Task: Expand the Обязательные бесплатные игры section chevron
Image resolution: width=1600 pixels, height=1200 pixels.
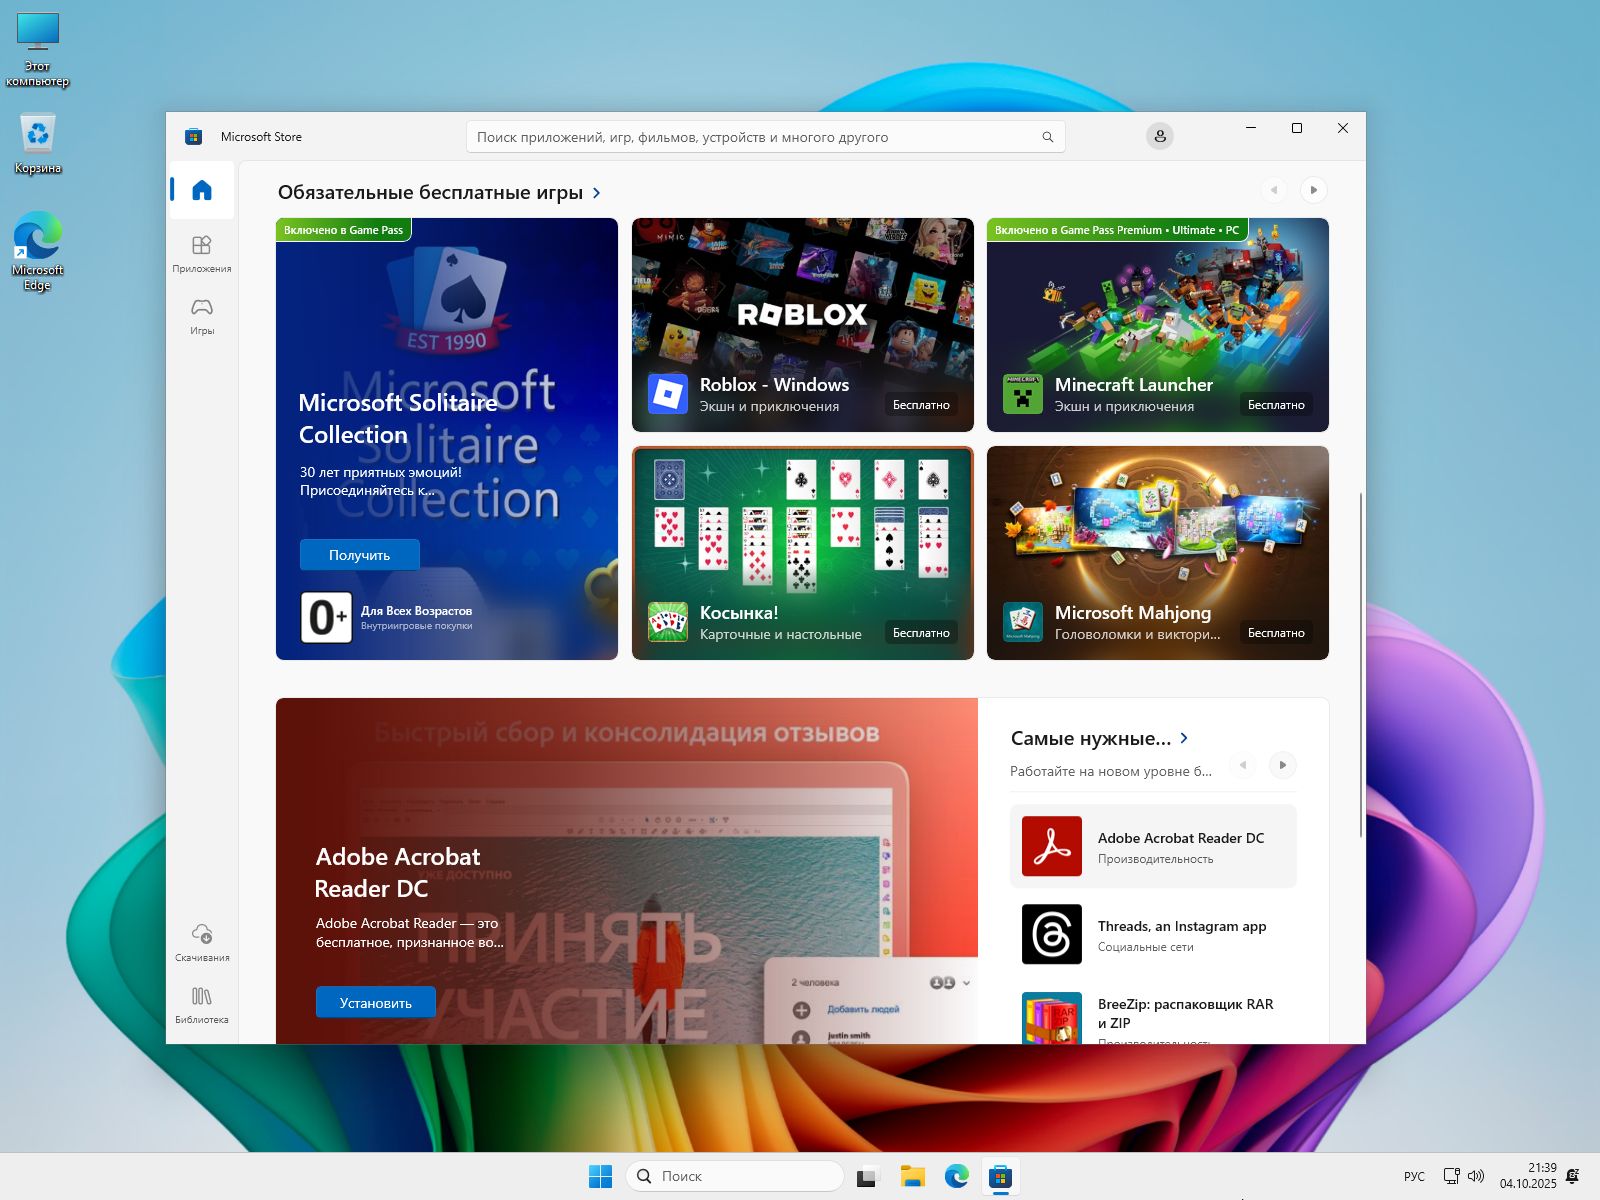Action: click(x=597, y=193)
